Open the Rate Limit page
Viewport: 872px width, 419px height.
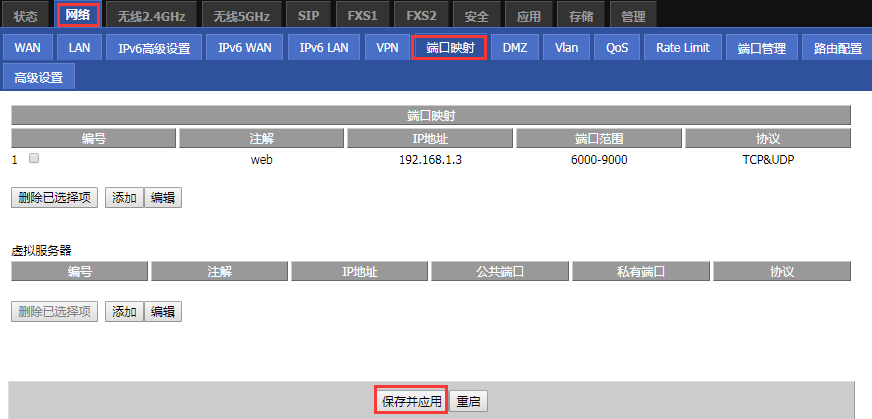coord(683,48)
